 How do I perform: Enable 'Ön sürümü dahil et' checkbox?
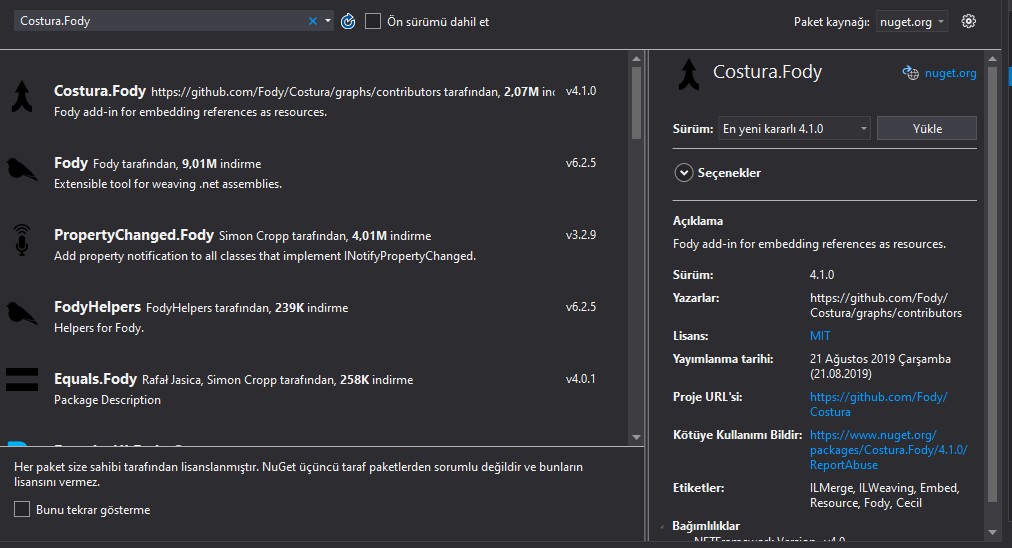[373, 21]
